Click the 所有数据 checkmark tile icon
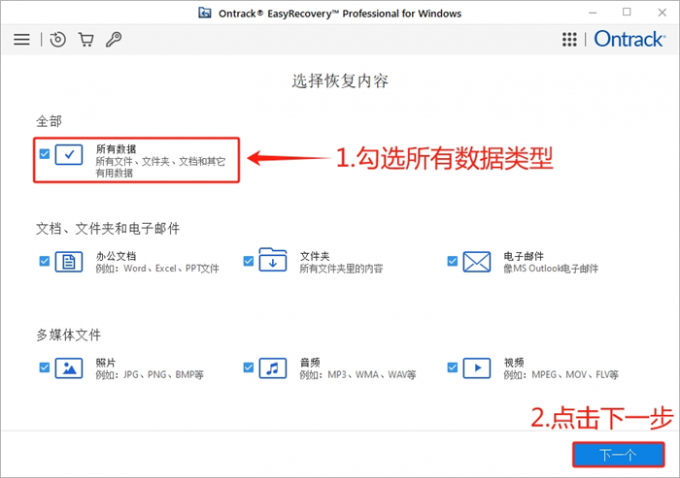The height and width of the screenshot is (478, 680). [69, 154]
